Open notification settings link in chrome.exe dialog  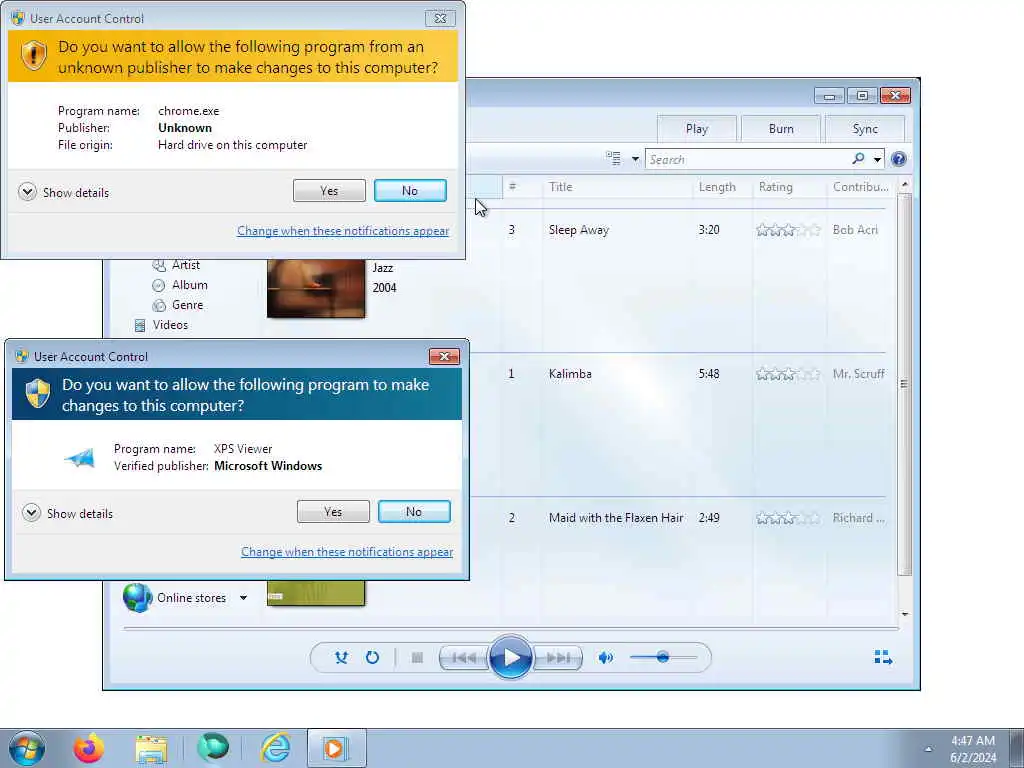click(343, 231)
